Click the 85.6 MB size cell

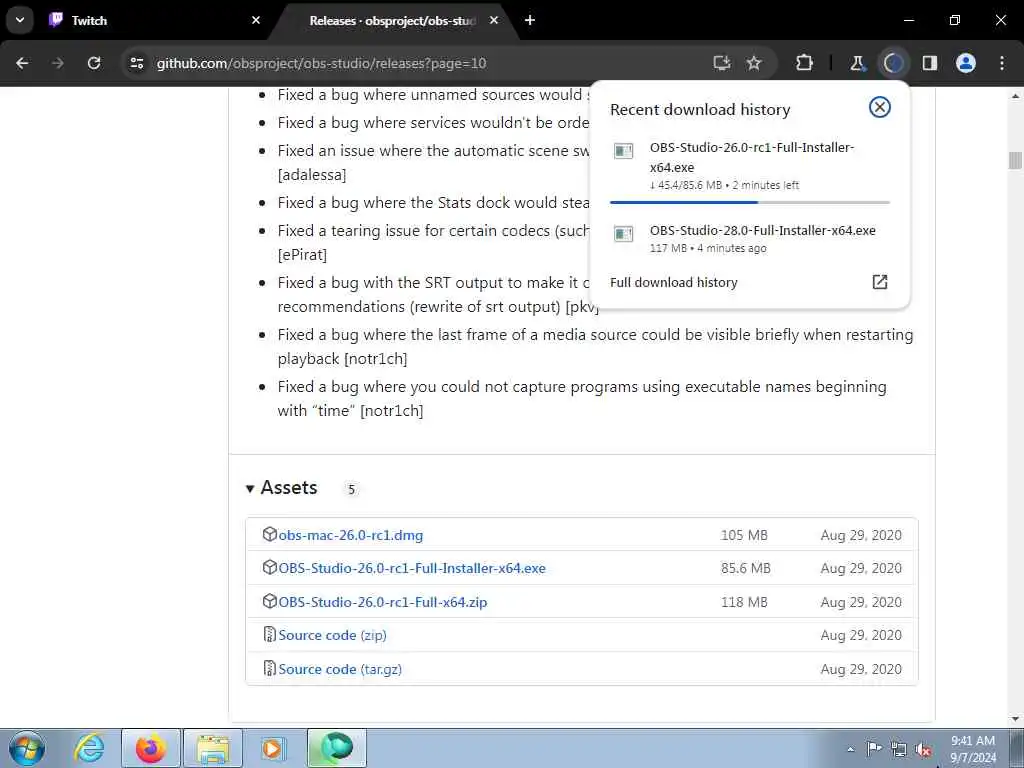pos(746,568)
